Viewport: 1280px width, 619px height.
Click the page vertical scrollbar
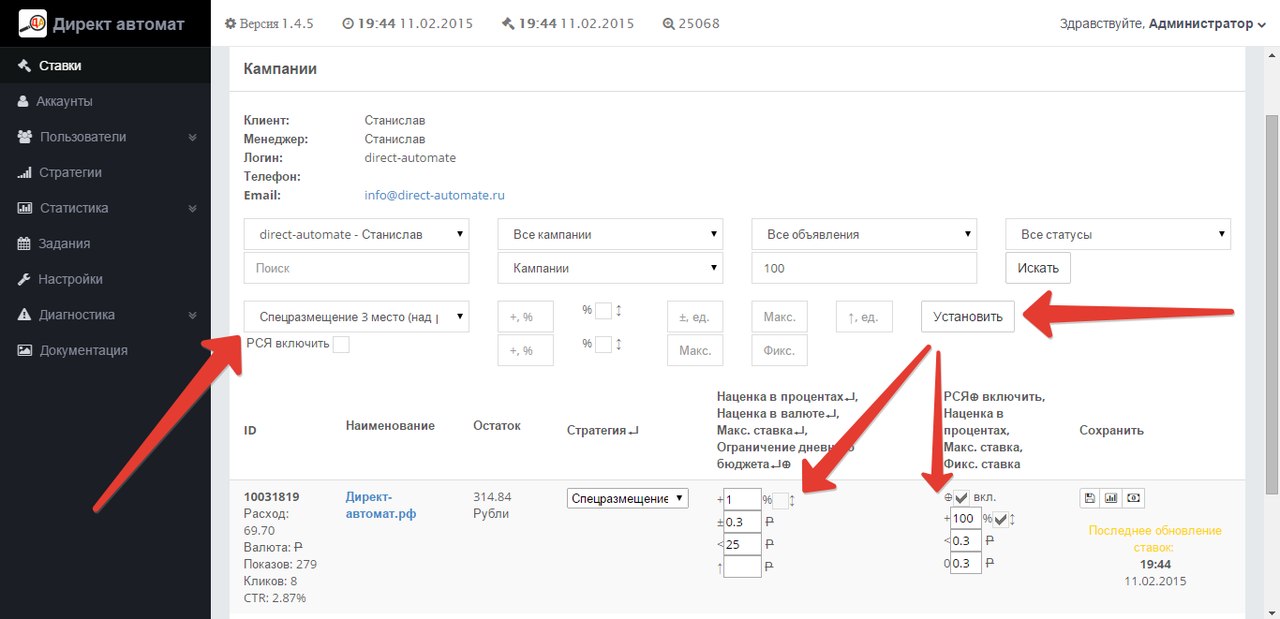(1271, 300)
